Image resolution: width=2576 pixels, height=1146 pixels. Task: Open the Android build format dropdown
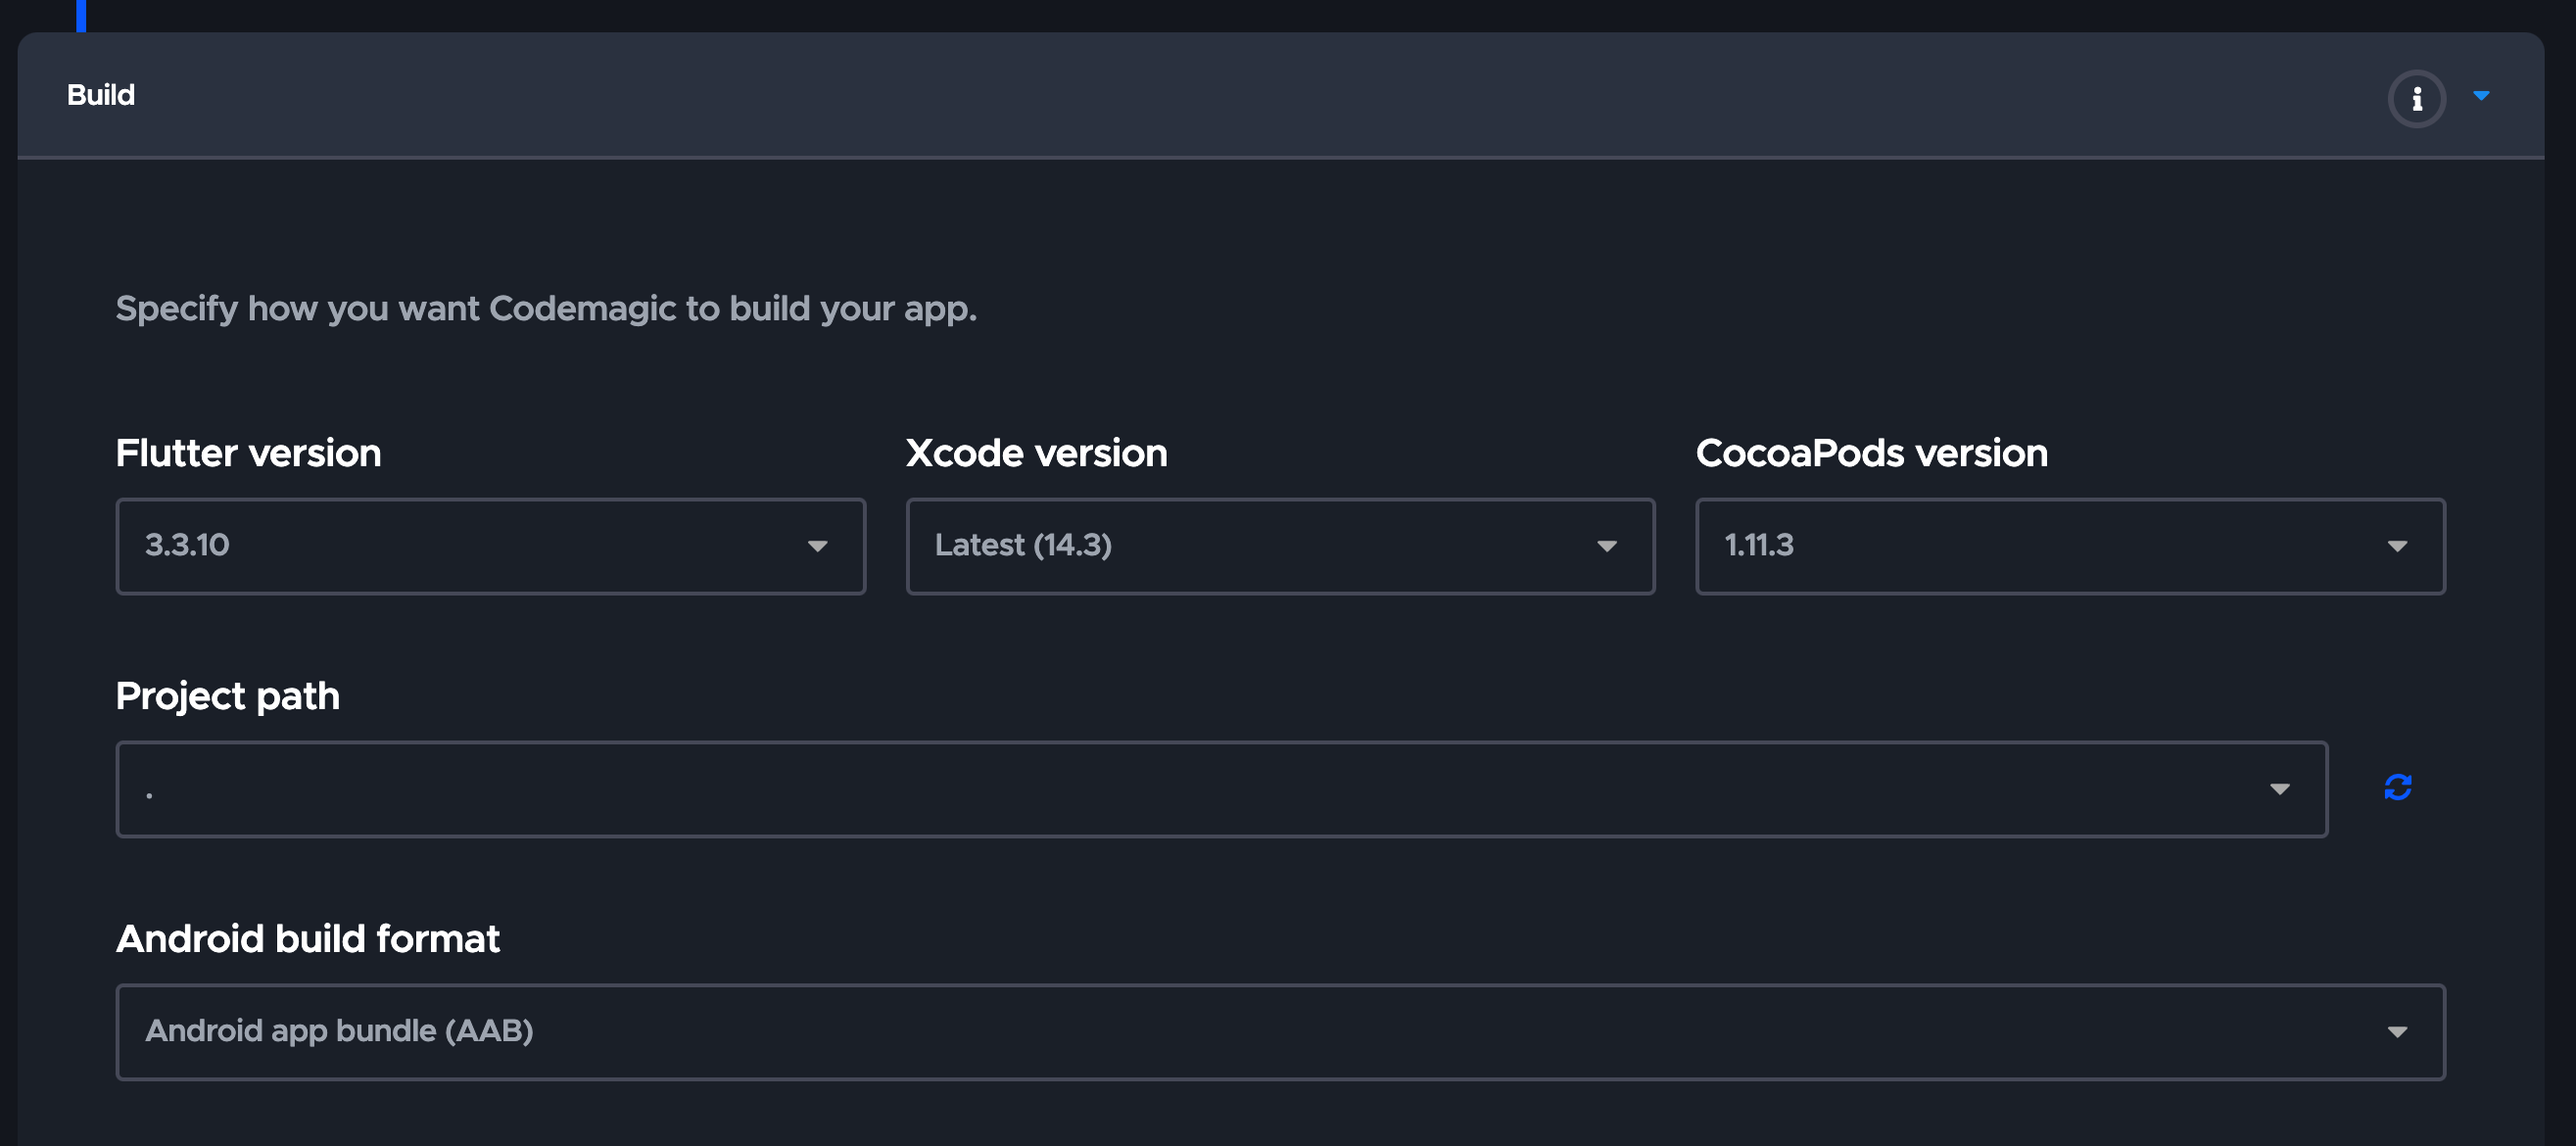point(1281,1032)
